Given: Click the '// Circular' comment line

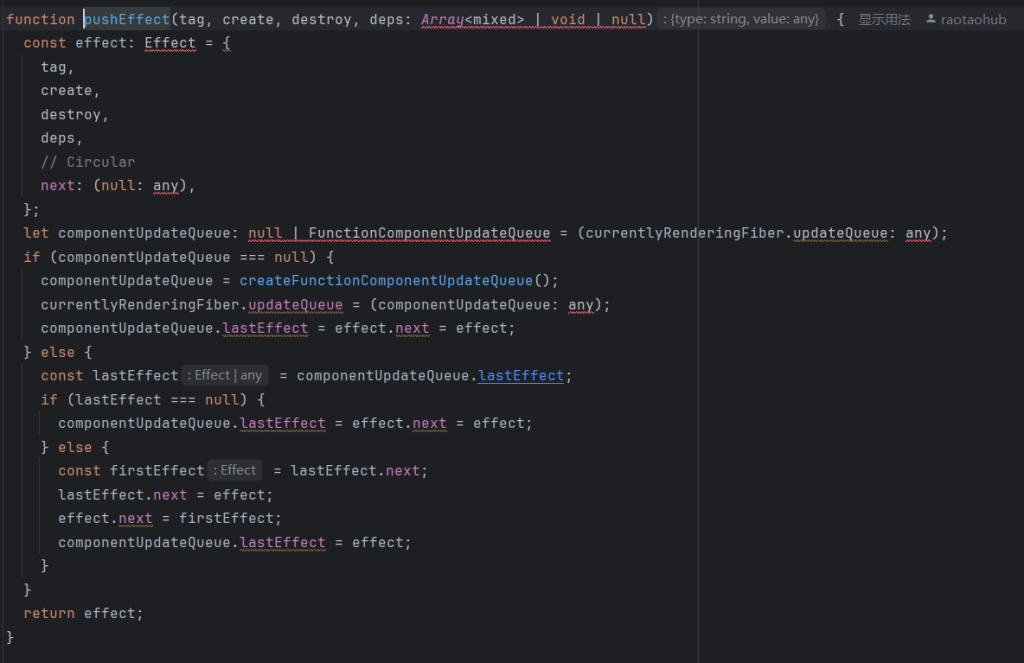Looking at the screenshot, I should click(x=88, y=162).
